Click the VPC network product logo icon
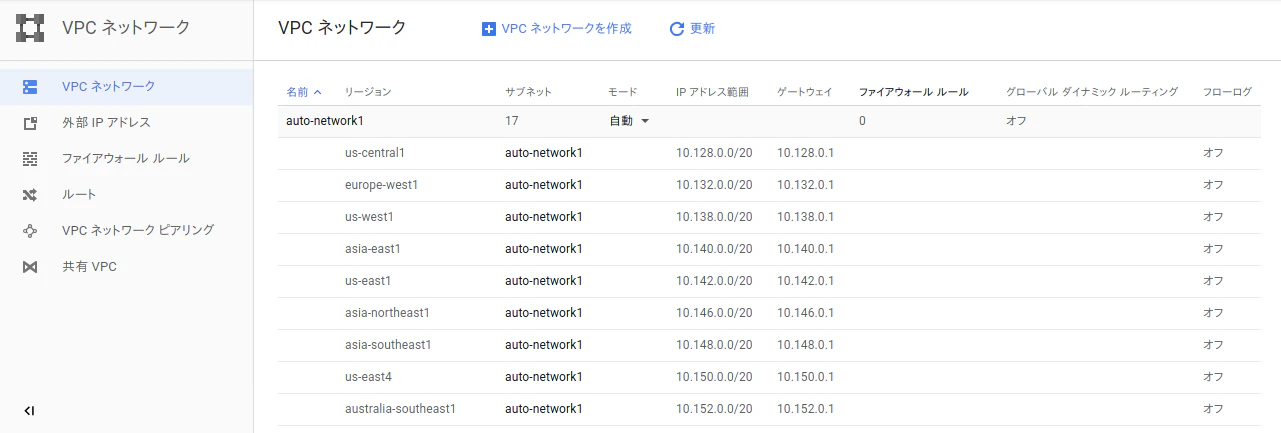This screenshot has height=433, width=1281. pyautogui.click(x=30, y=28)
